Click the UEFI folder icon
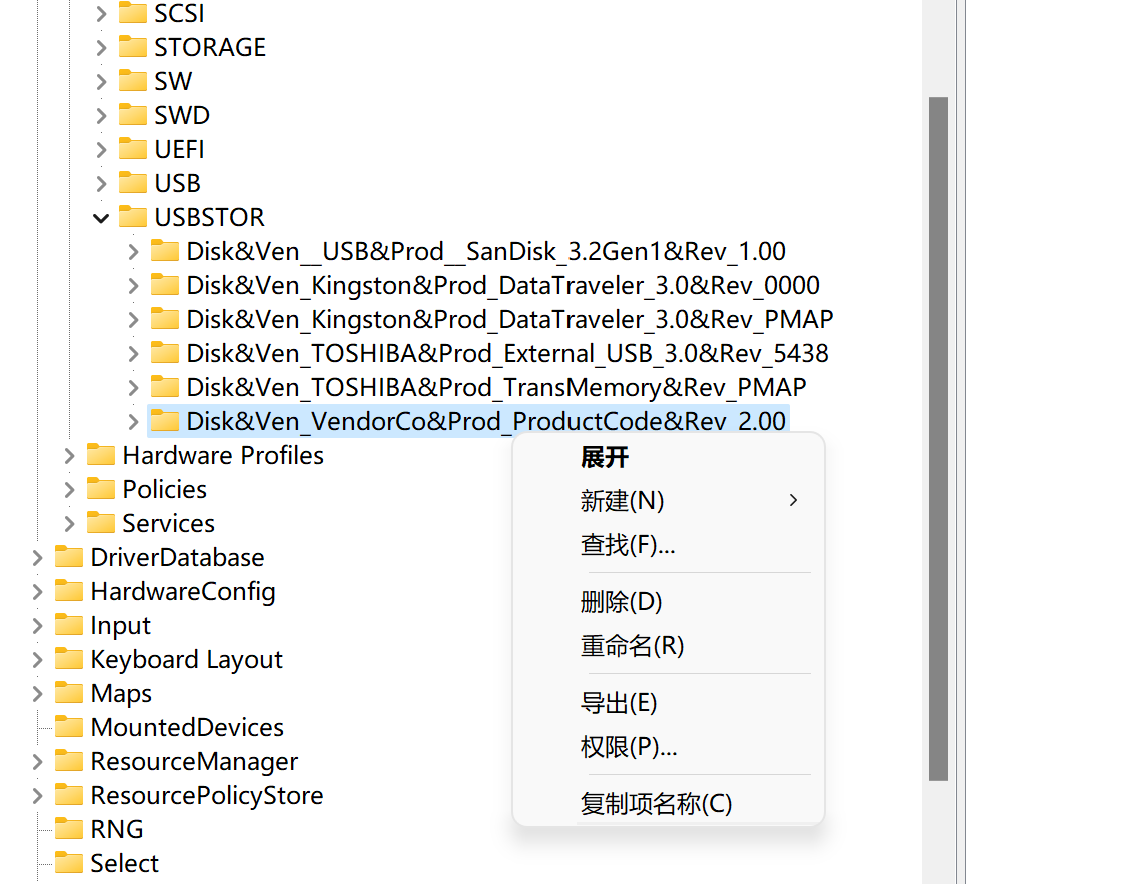 [x=133, y=148]
